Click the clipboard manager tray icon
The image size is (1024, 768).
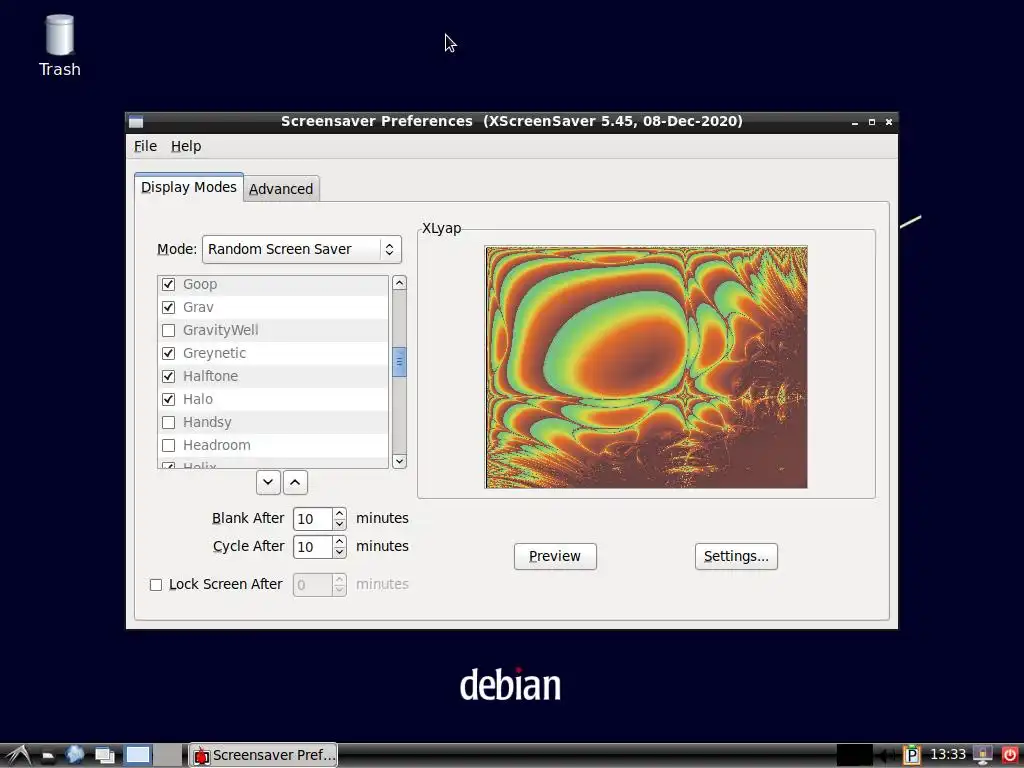coord(912,755)
